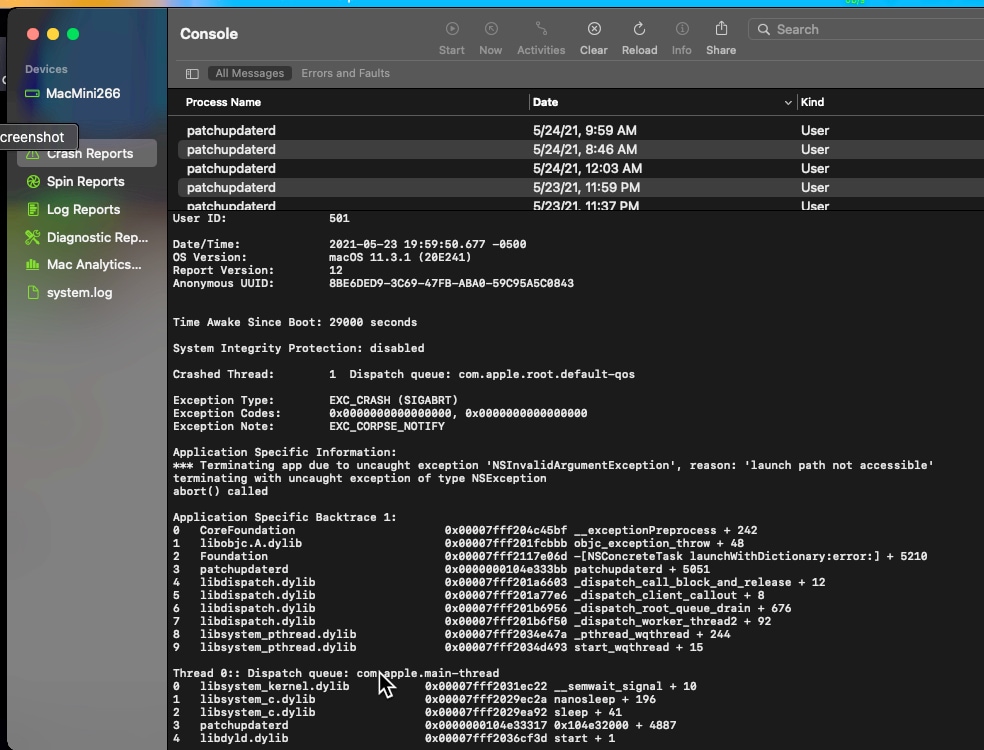
Task: Click the Spin Reports icon
Action: click(x=33, y=181)
